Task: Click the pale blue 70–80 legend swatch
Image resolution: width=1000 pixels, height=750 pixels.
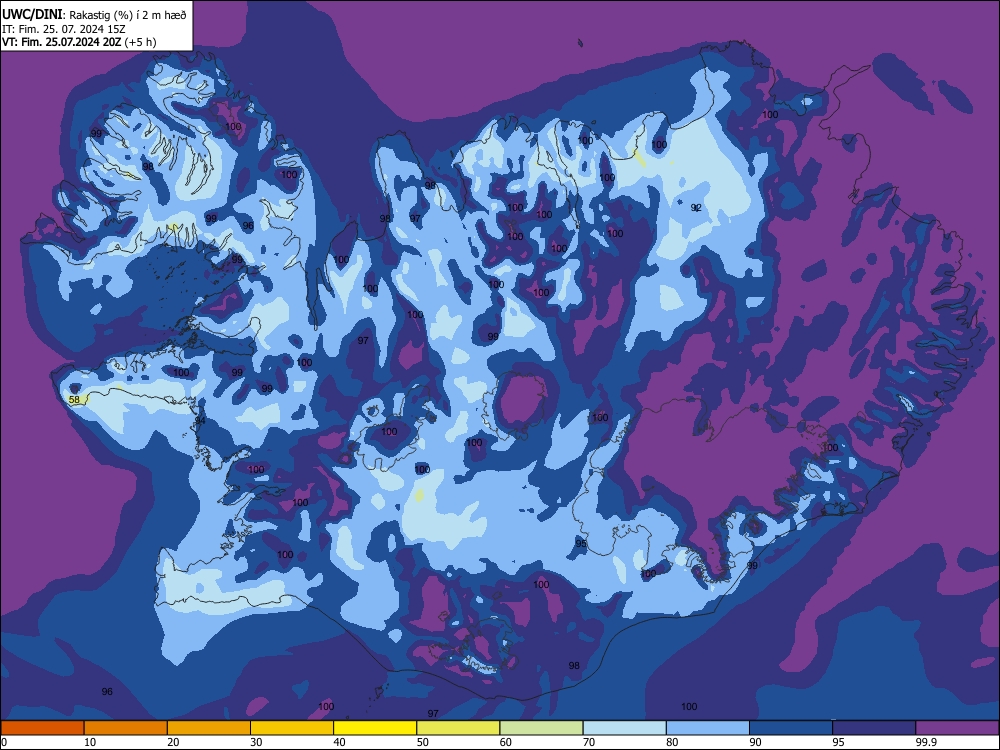Action: [624, 728]
